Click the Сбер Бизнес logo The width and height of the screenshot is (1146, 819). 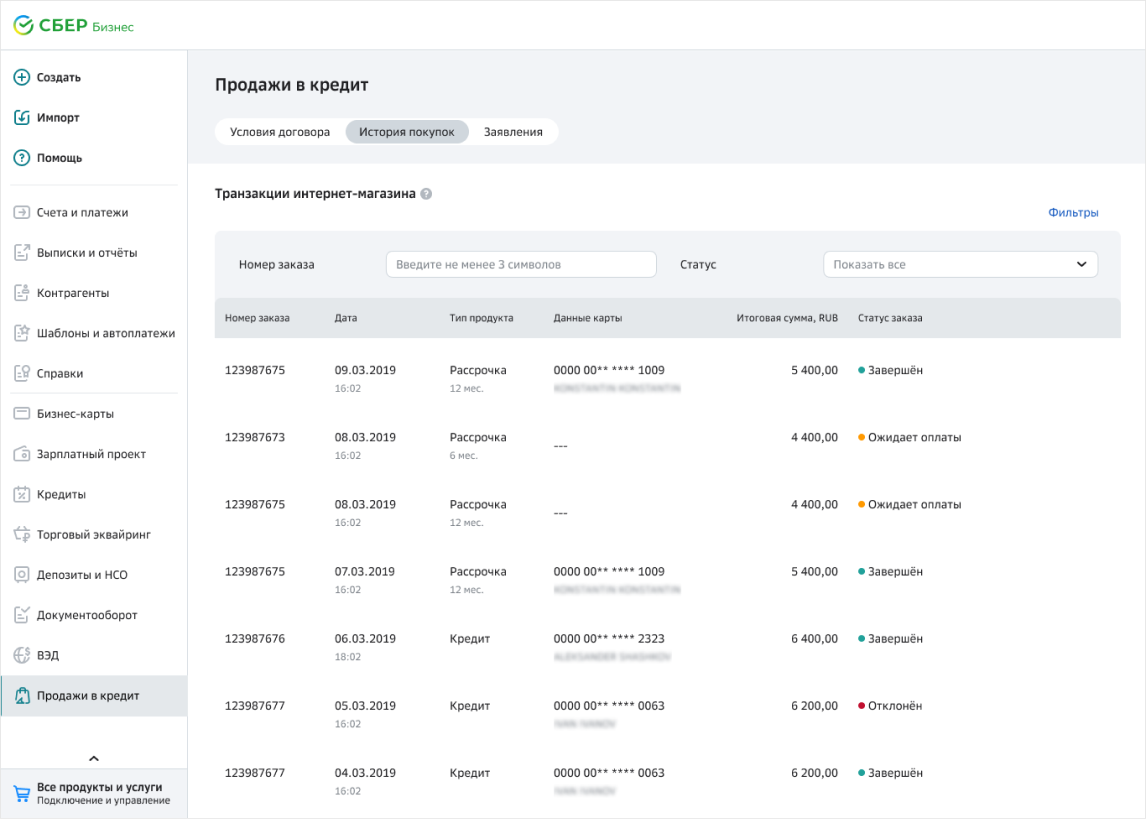[73, 26]
